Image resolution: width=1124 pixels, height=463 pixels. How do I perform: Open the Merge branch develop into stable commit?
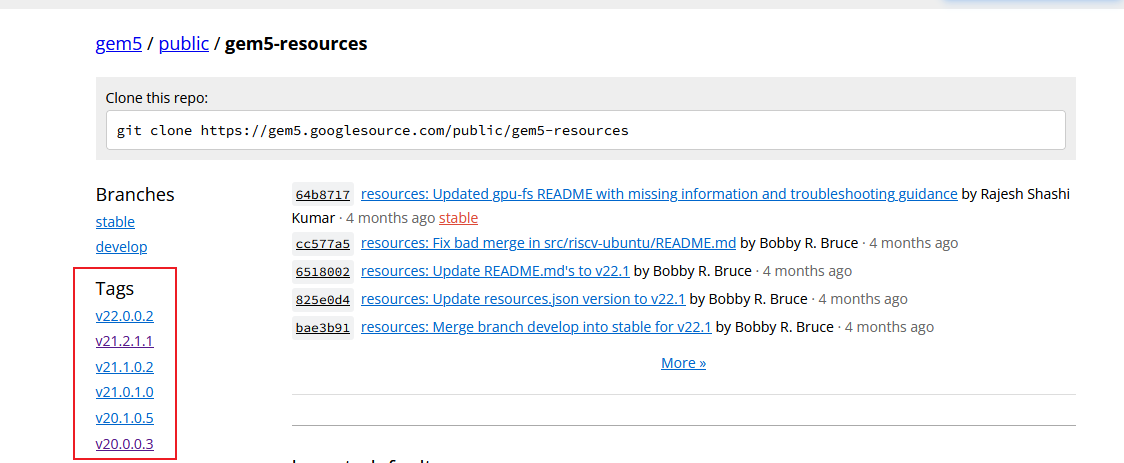point(535,327)
